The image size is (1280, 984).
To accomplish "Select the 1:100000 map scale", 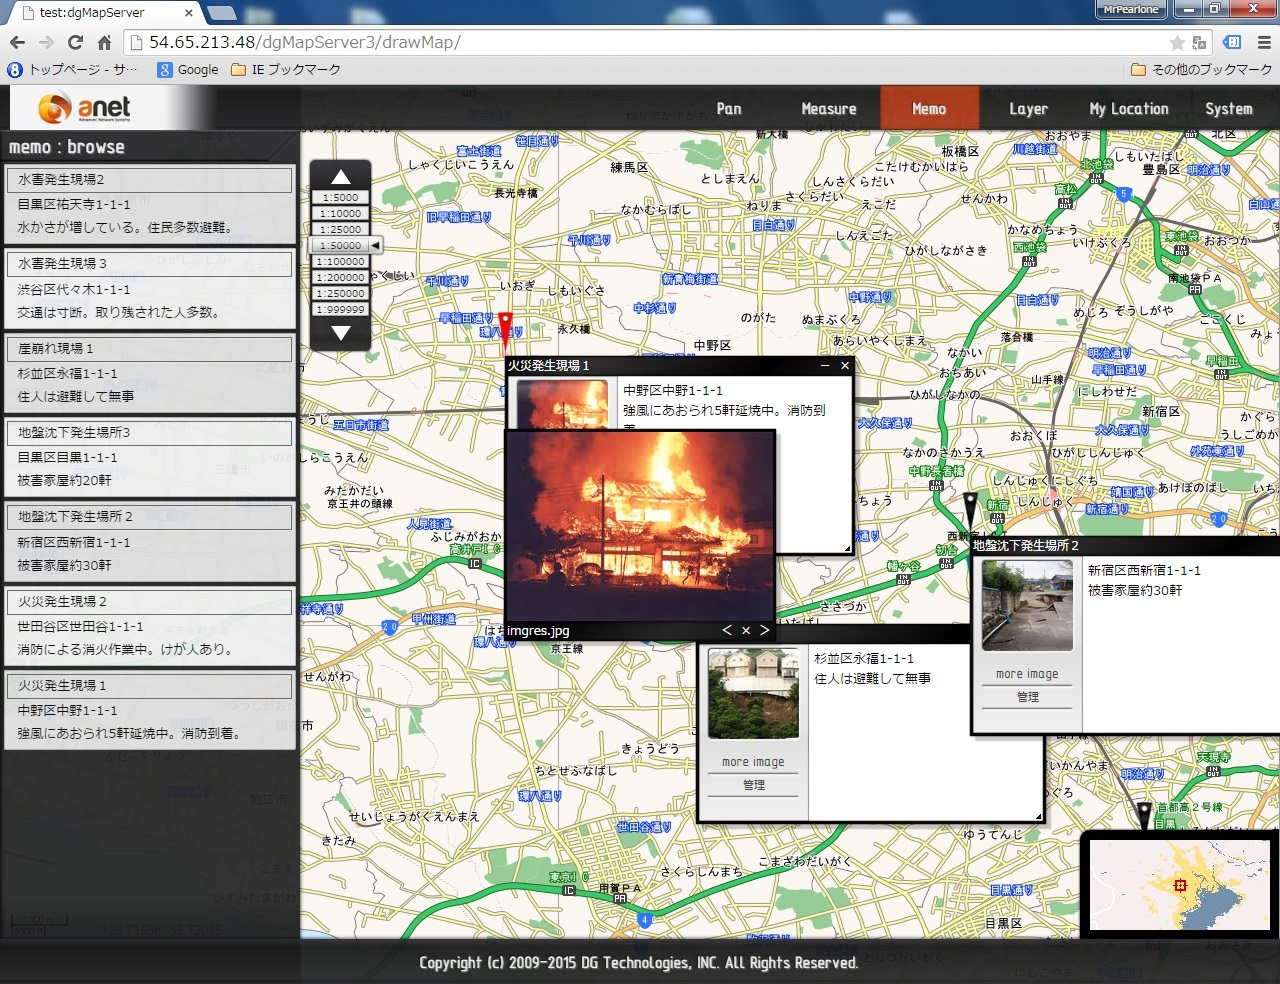I will click(340, 262).
